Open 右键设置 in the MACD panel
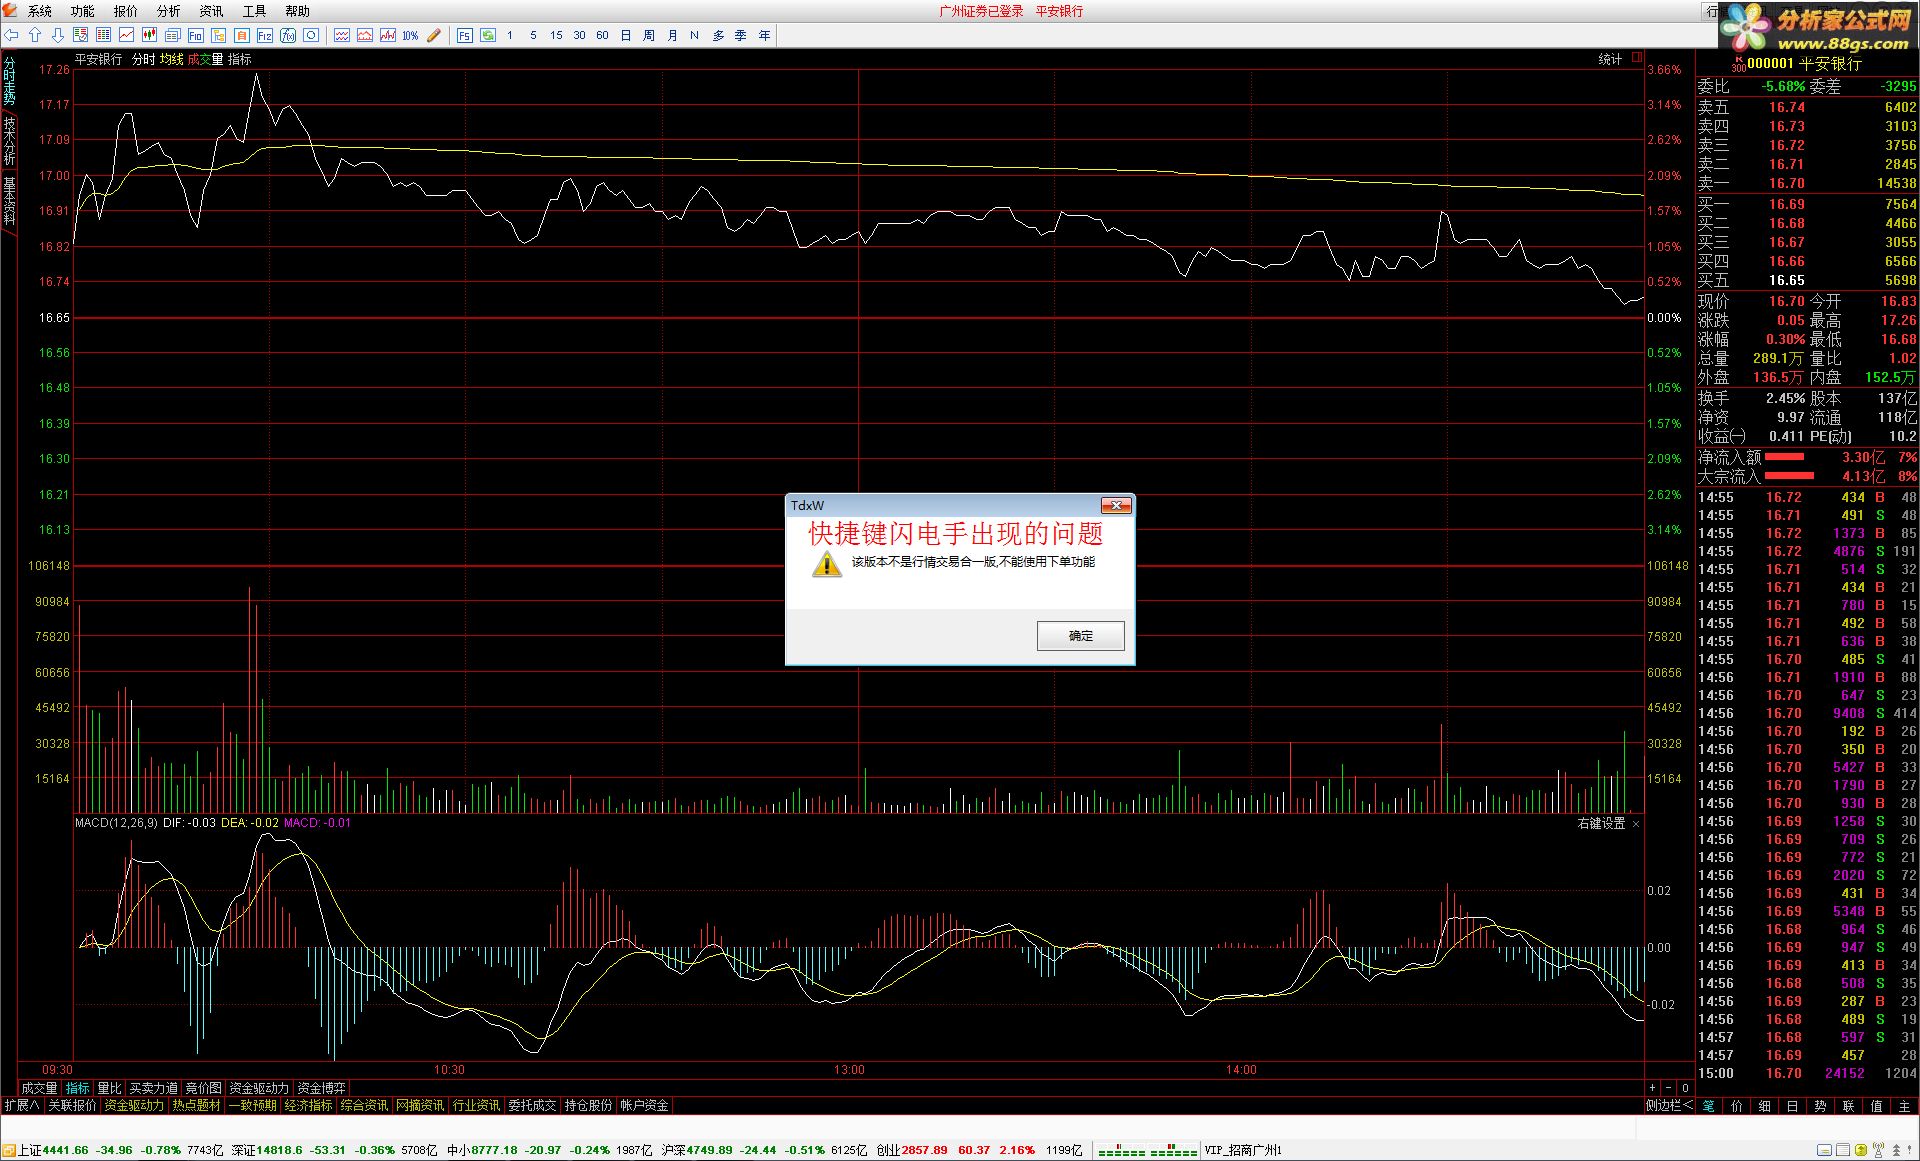The image size is (1920, 1161). pyautogui.click(x=1601, y=824)
